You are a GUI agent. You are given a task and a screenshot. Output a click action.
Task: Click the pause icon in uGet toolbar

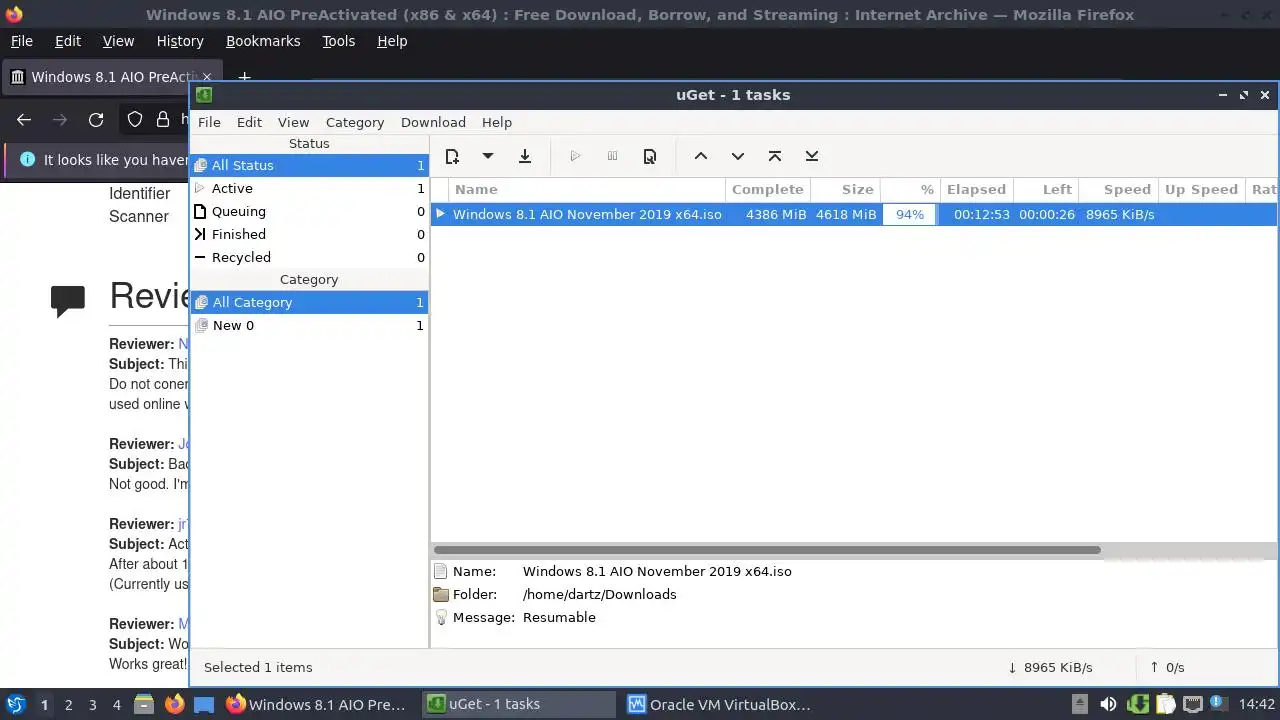pyautogui.click(x=613, y=156)
